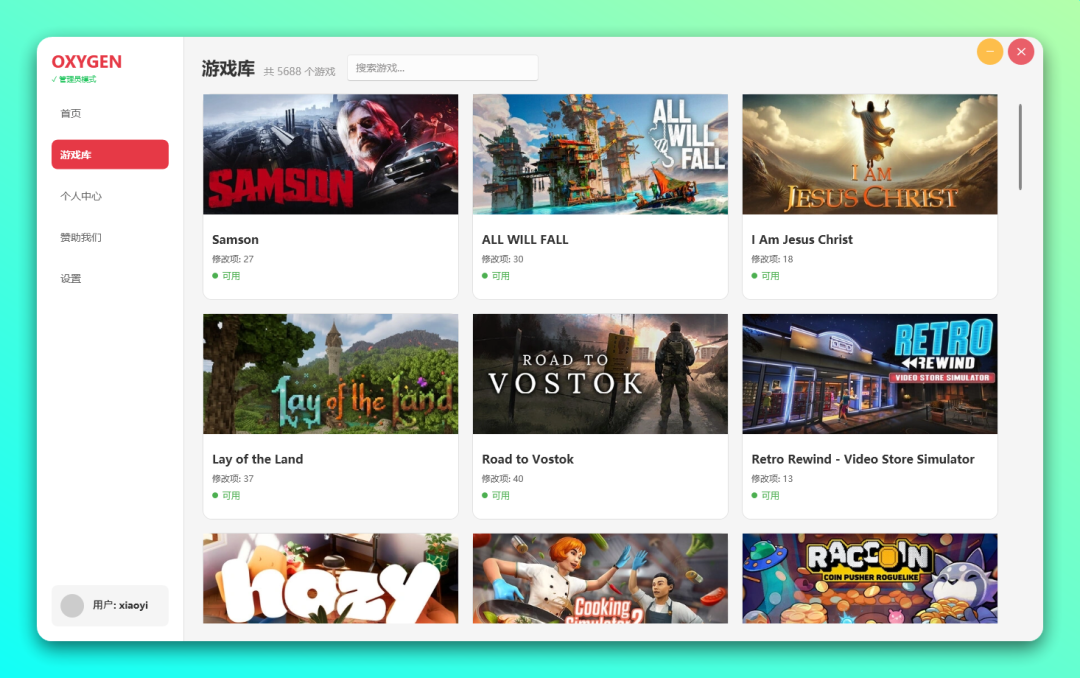This screenshot has height=678, width=1080.
Task: Click Retro Rewind - Video Store Simulator title
Action: 862,459
